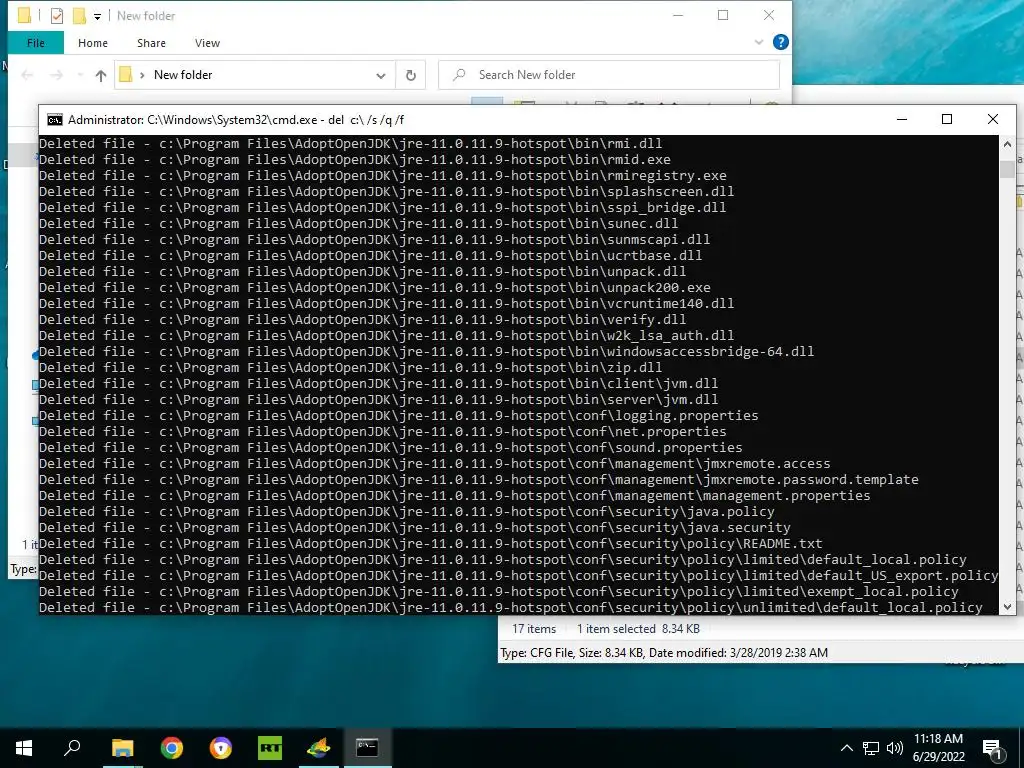Open Customize Quick Access Toolbar dropdown
This screenshot has width=1024, height=768.
pos(97,16)
